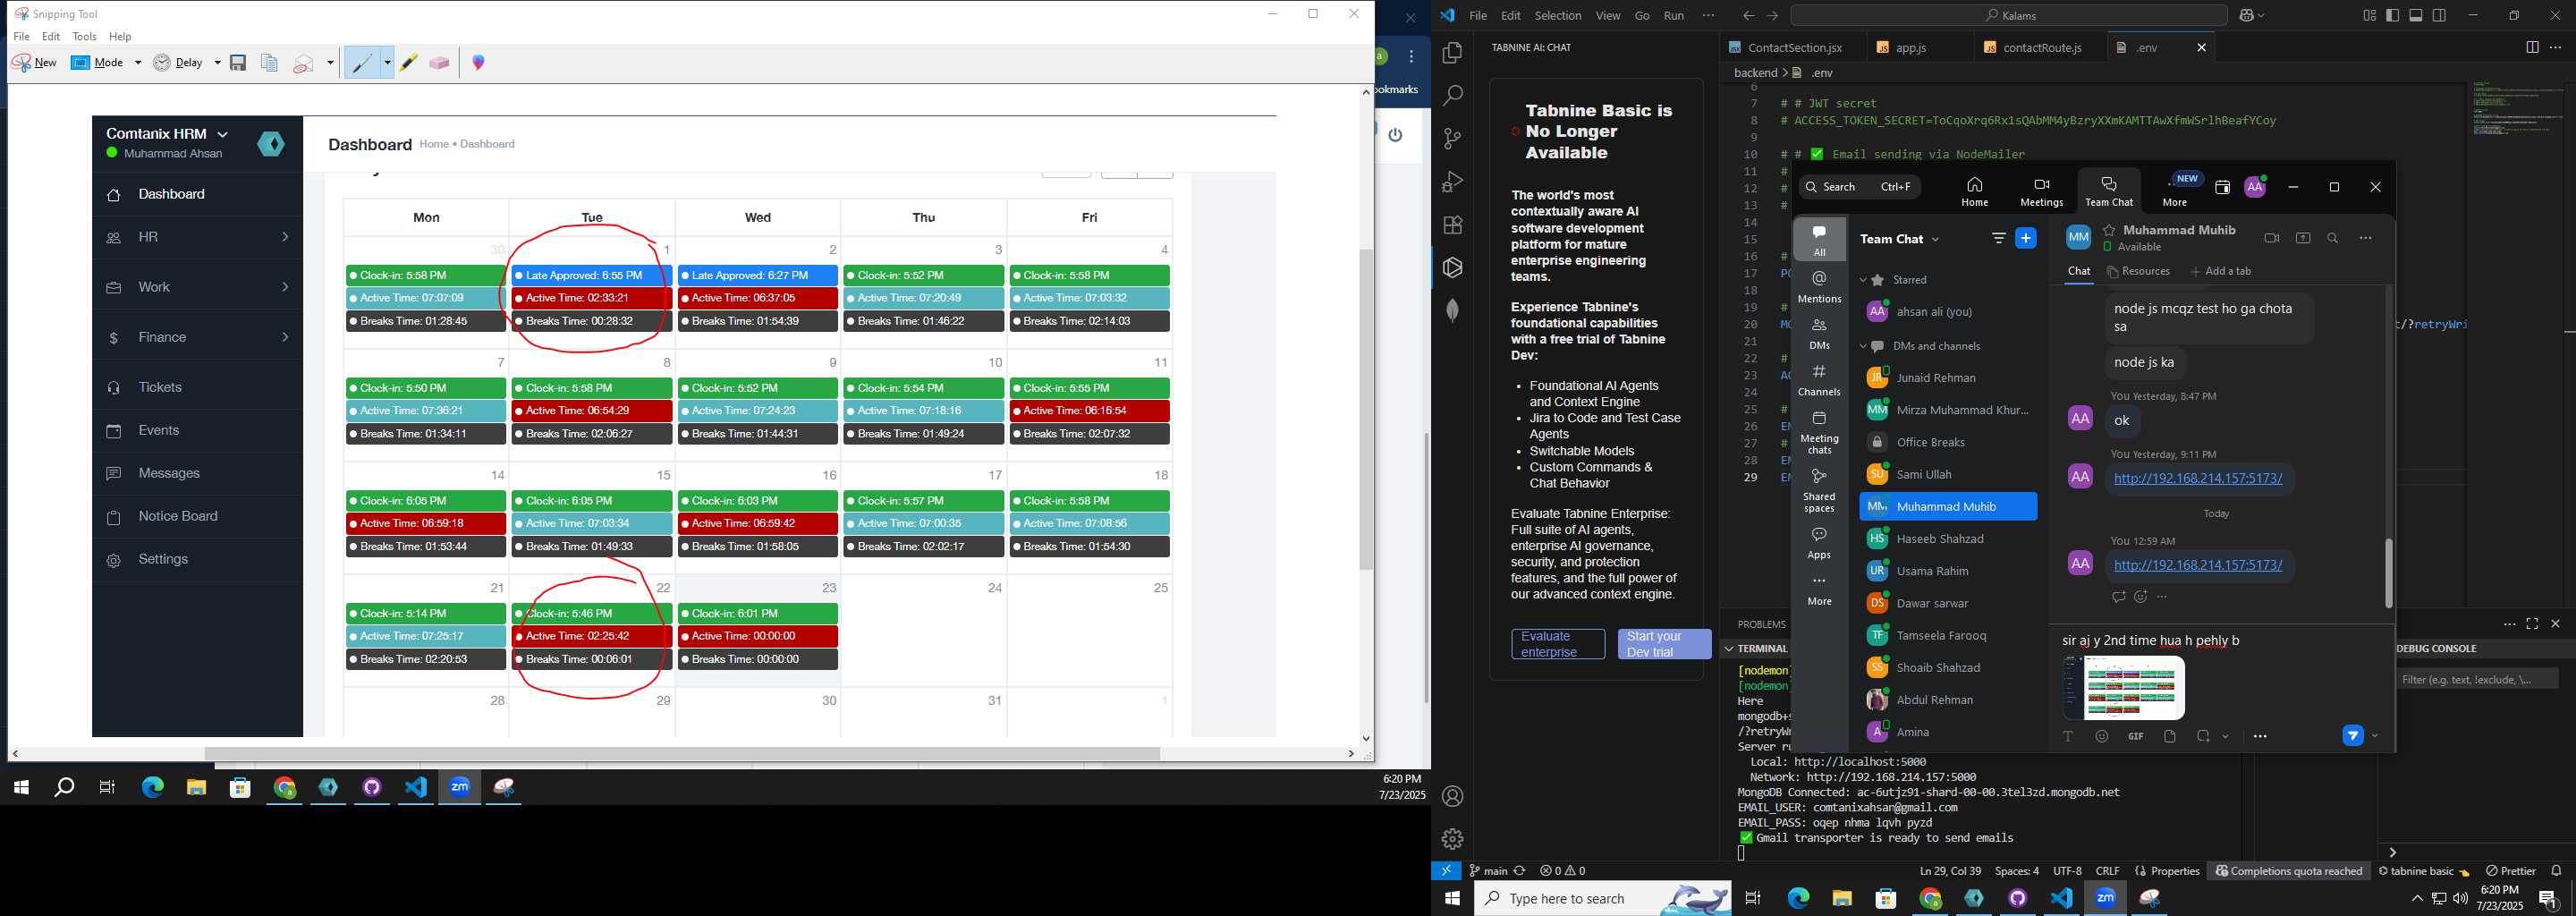2576x916 pixels.
Task: Send the Zoom message with blue arrow
Action: [x=2353, y=736]
